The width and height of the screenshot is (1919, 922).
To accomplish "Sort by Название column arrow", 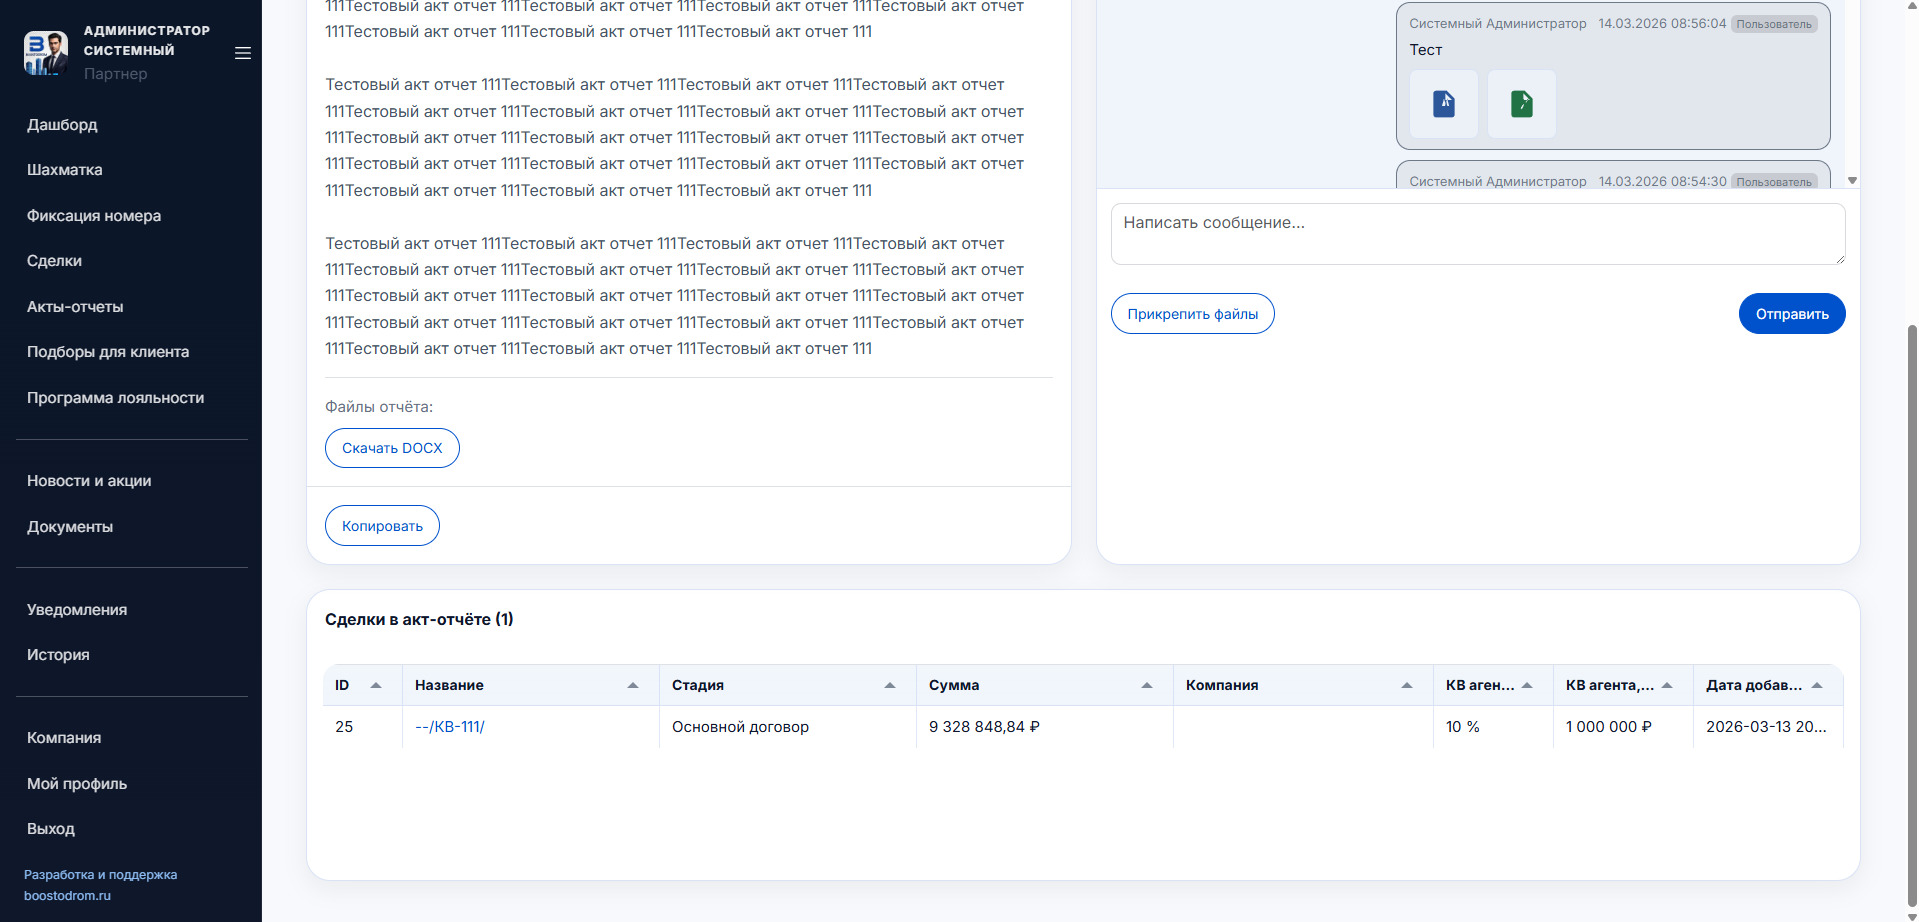I will (632, 685).
